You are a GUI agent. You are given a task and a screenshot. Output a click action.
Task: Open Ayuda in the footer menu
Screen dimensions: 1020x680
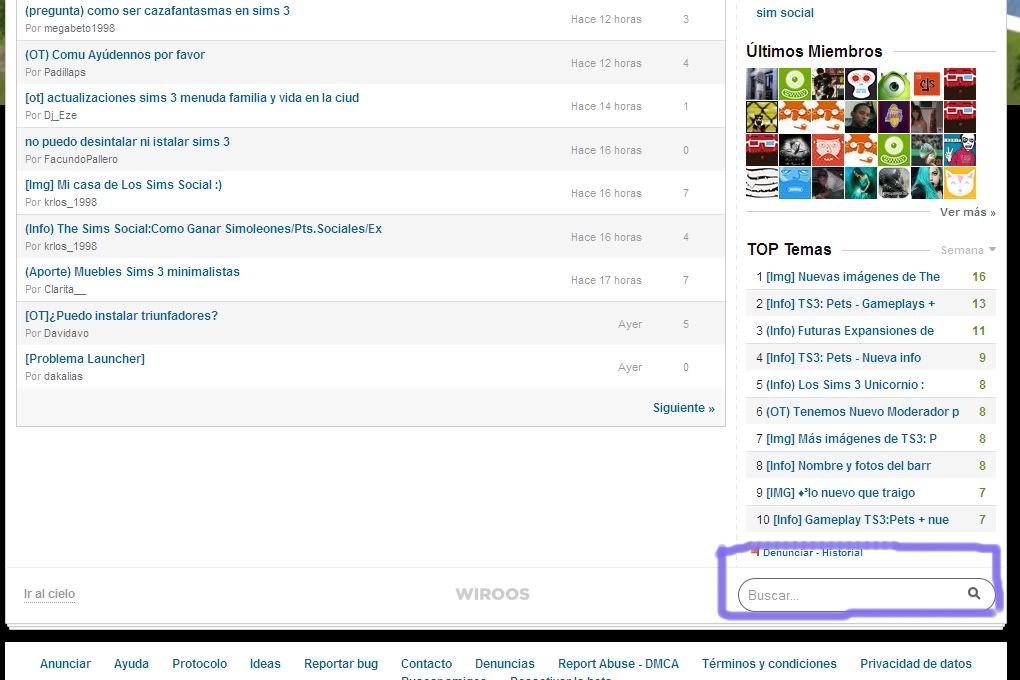click(131, 664)
